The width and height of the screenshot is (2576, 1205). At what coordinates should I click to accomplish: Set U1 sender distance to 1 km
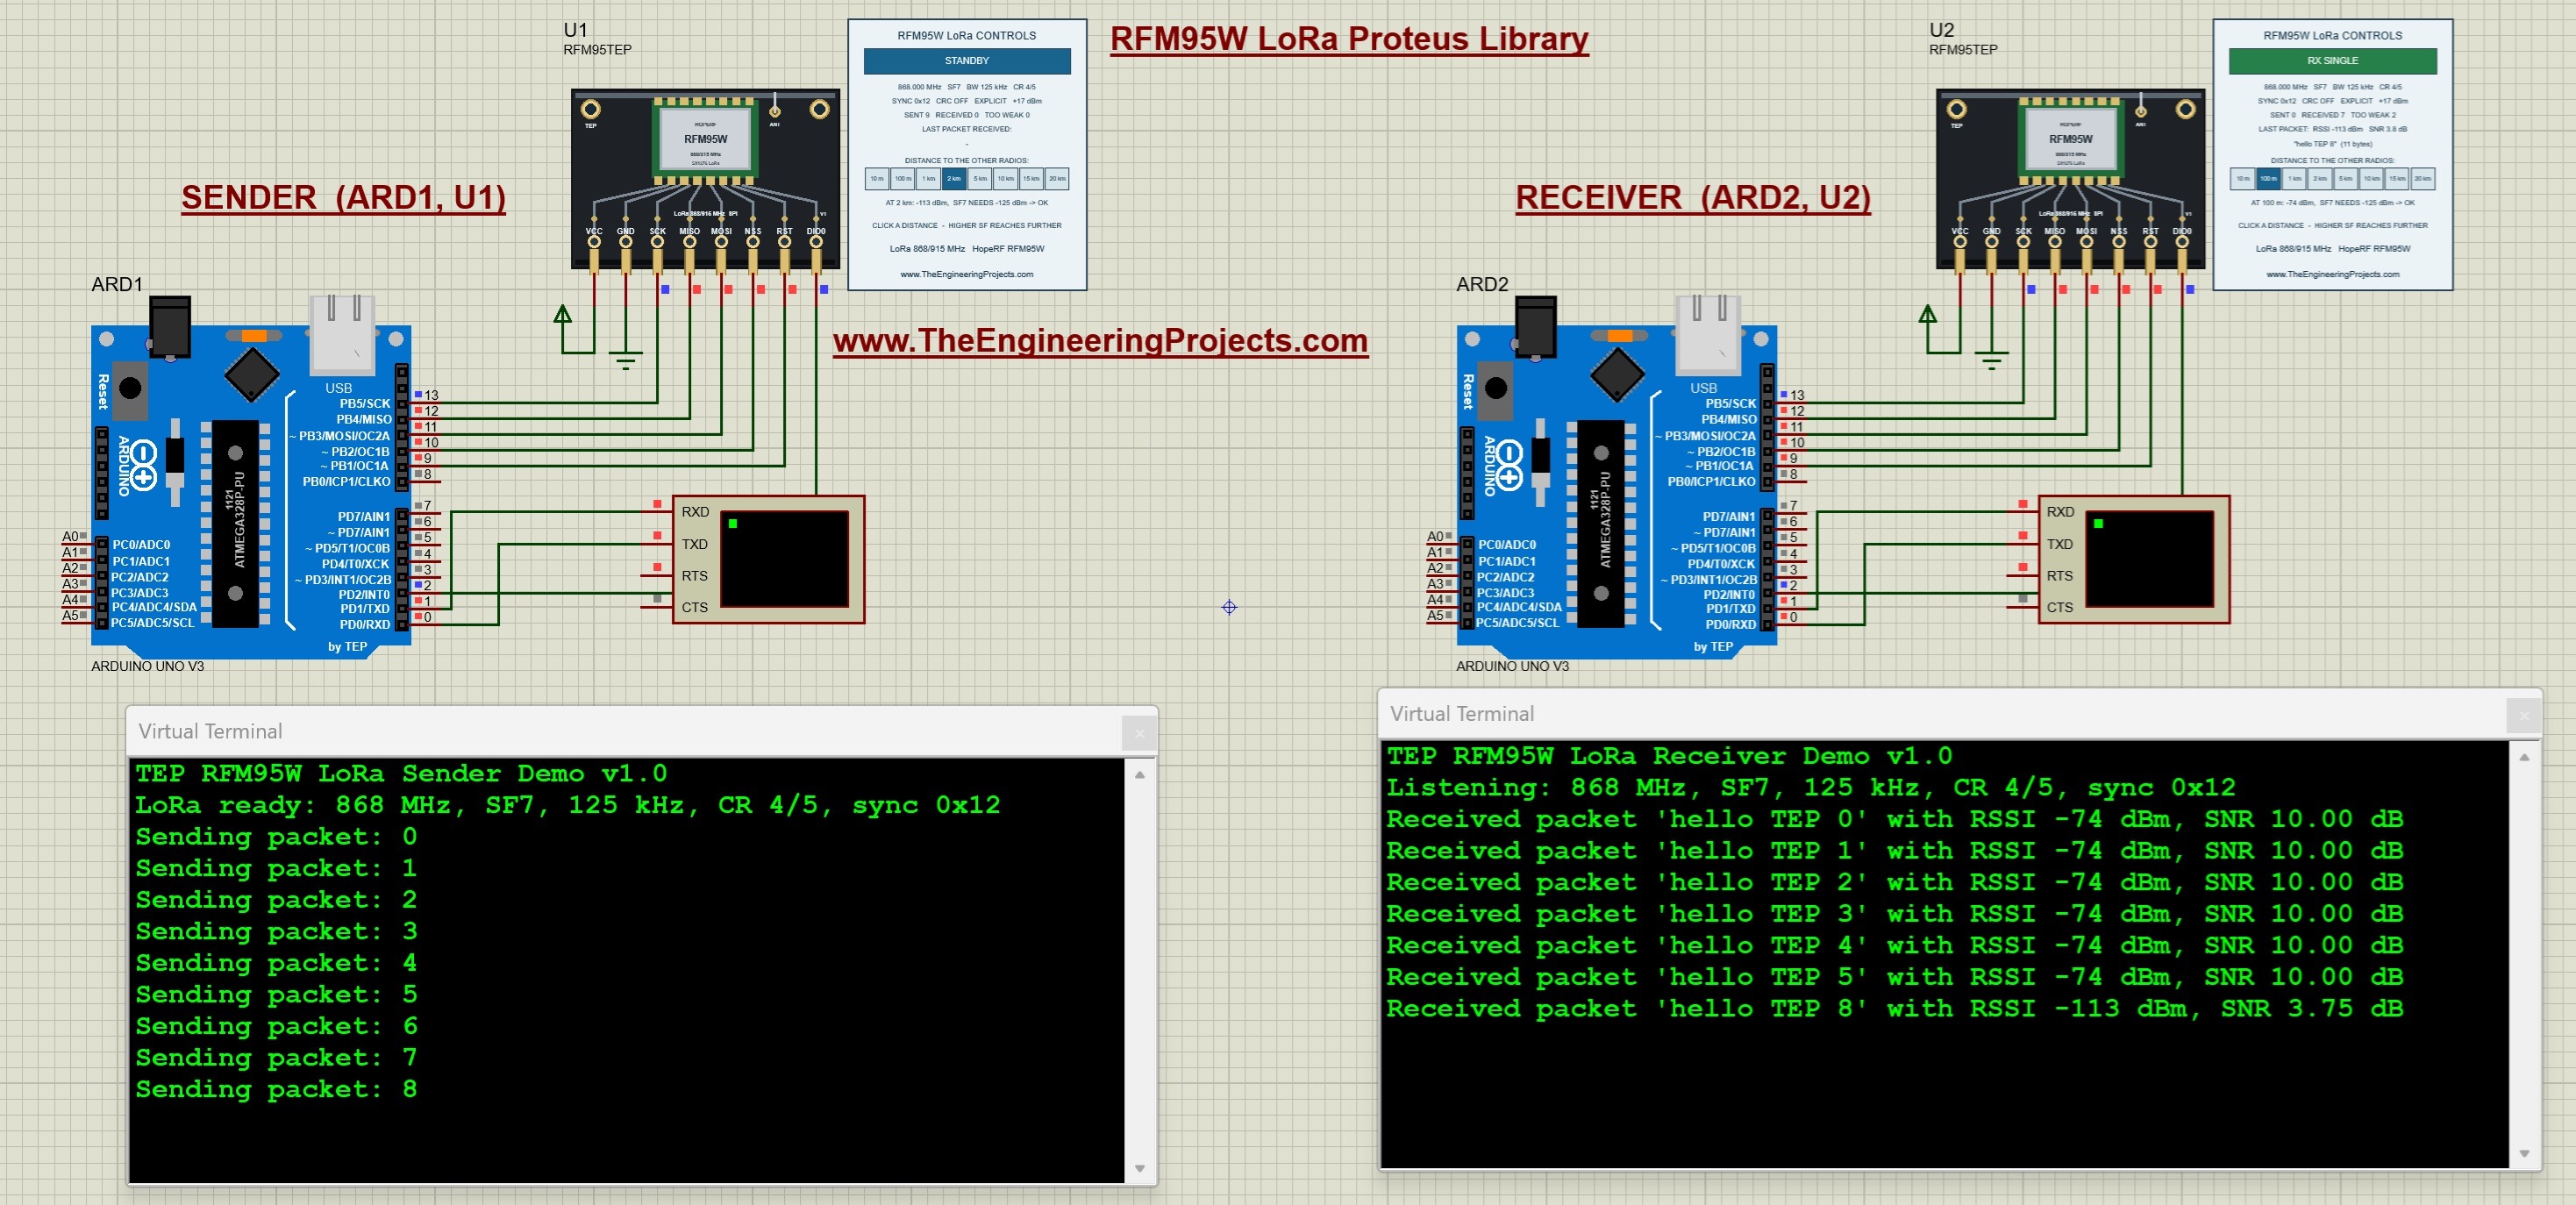928,179
